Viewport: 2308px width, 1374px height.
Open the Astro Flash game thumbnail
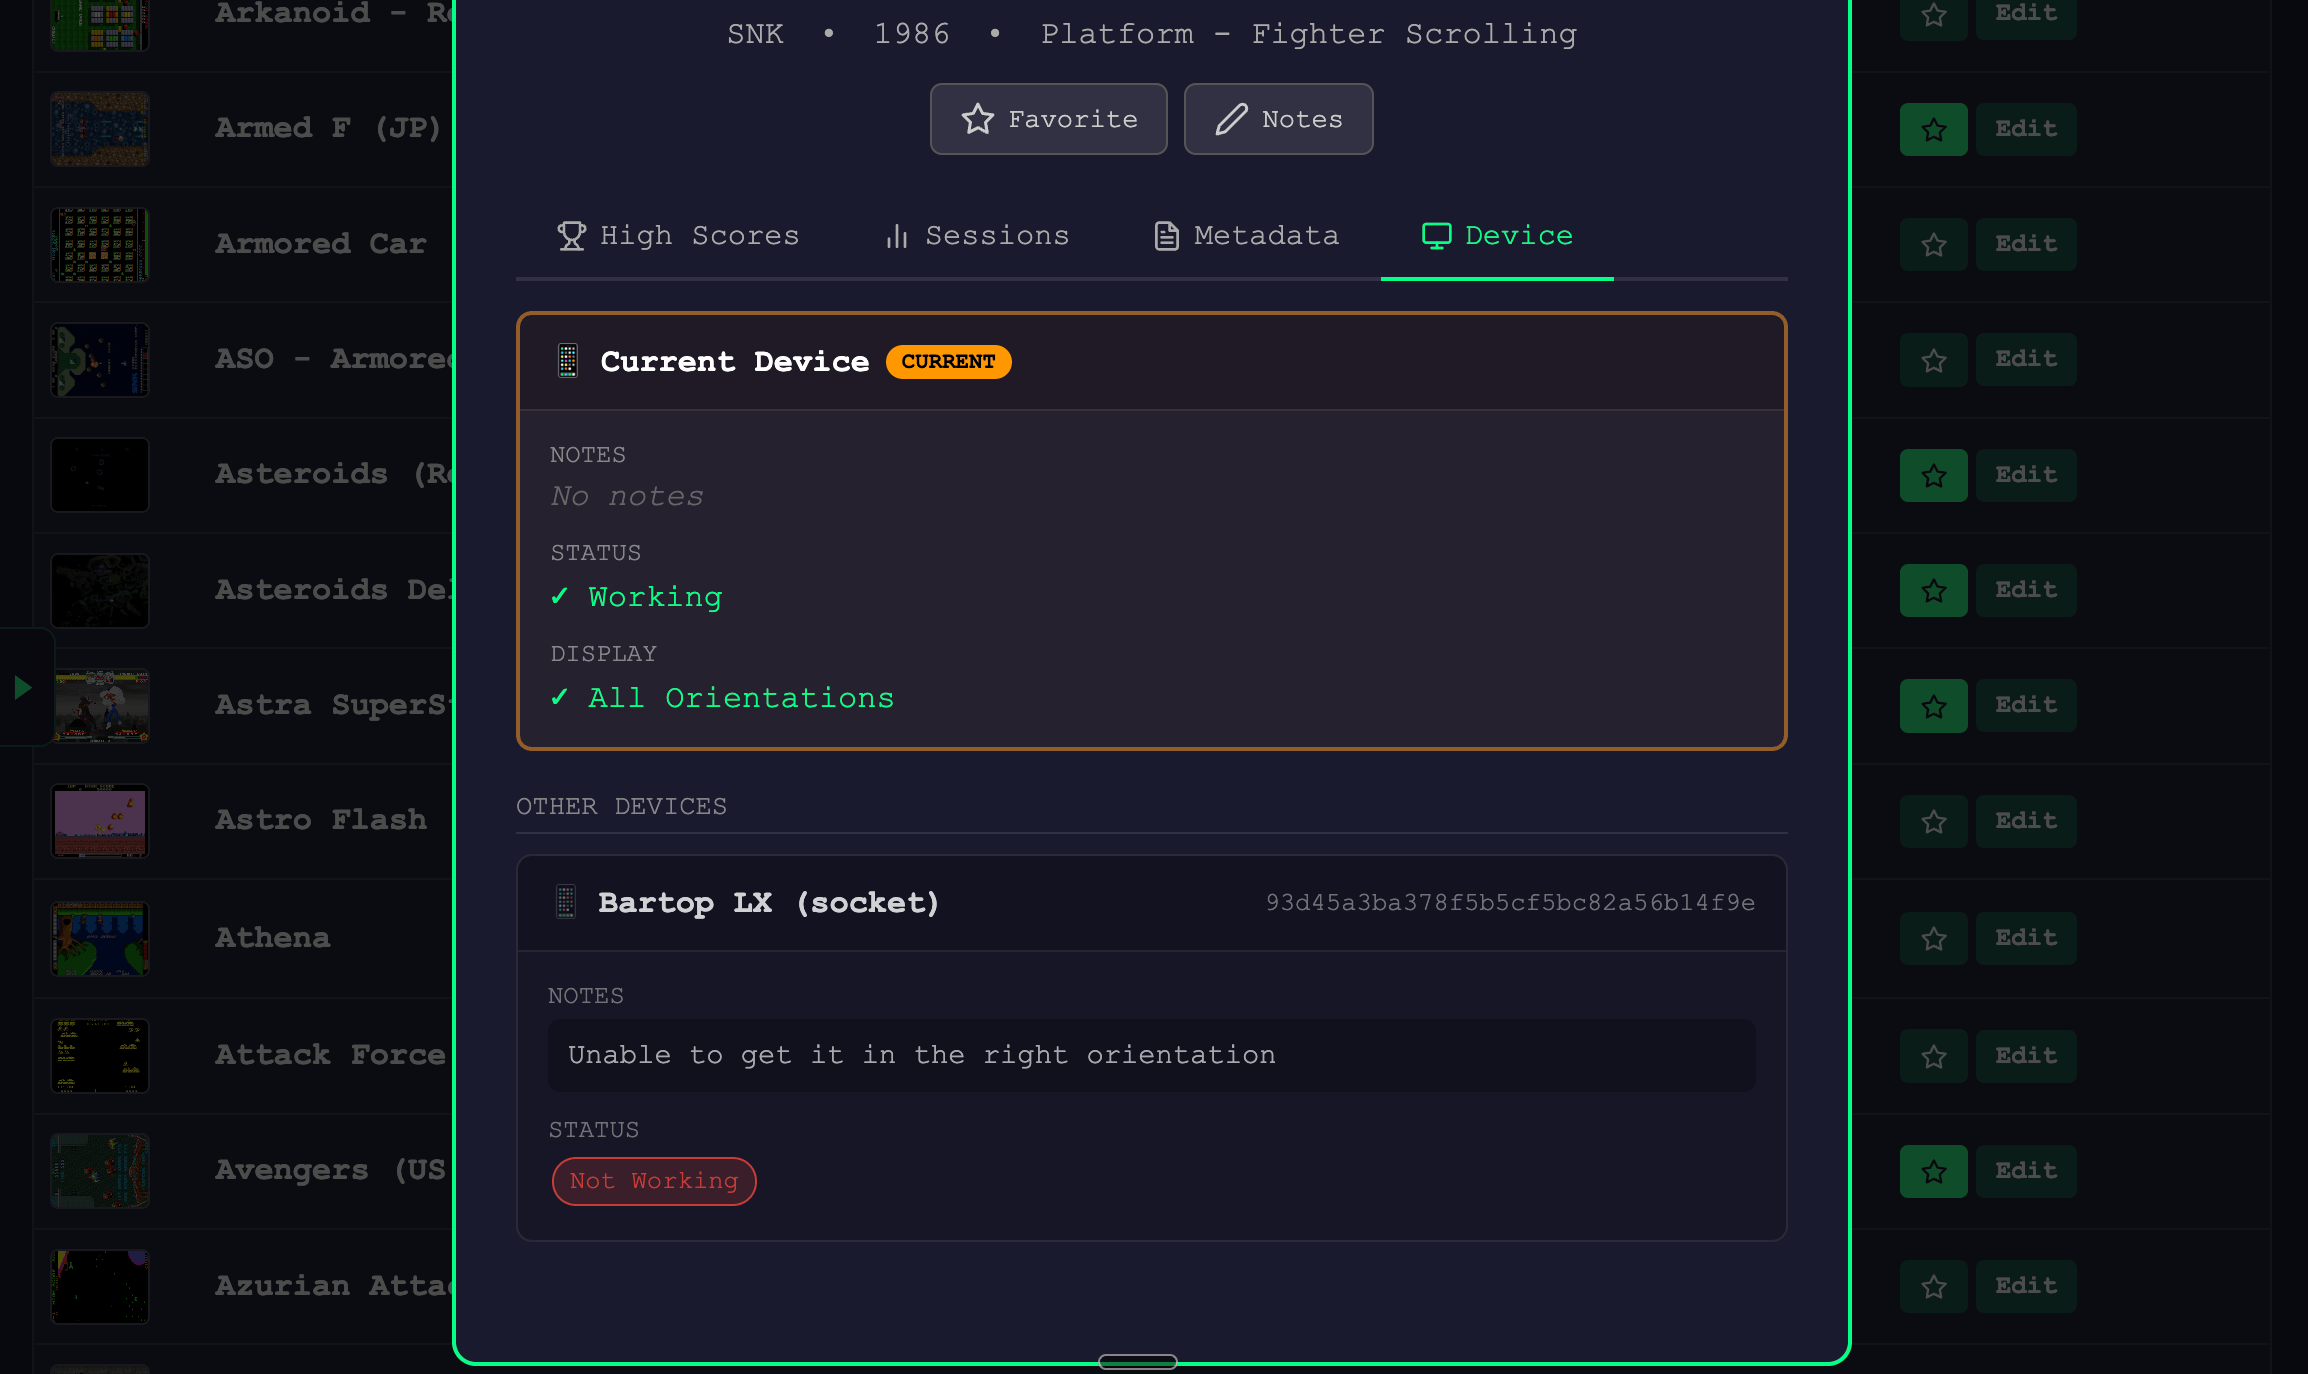coord(100,821)
